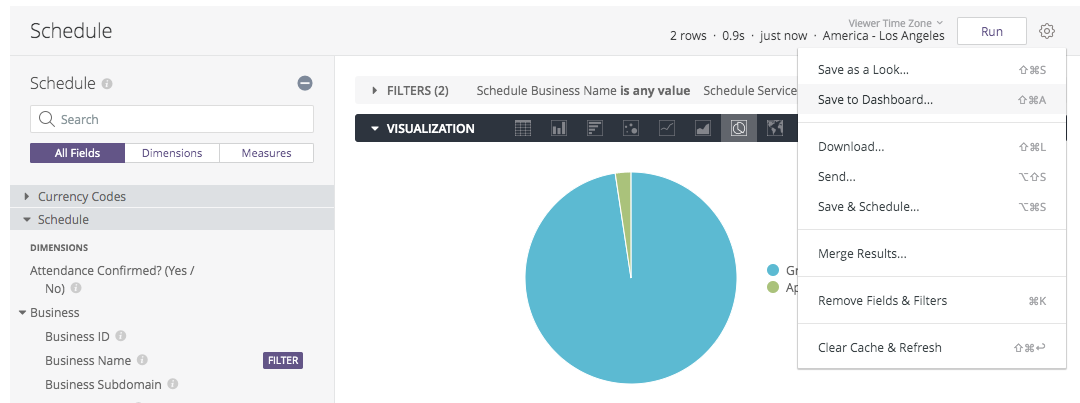Select the scatterplot visualization icon
Screen dimensions: 1080x403
(630, 128)
